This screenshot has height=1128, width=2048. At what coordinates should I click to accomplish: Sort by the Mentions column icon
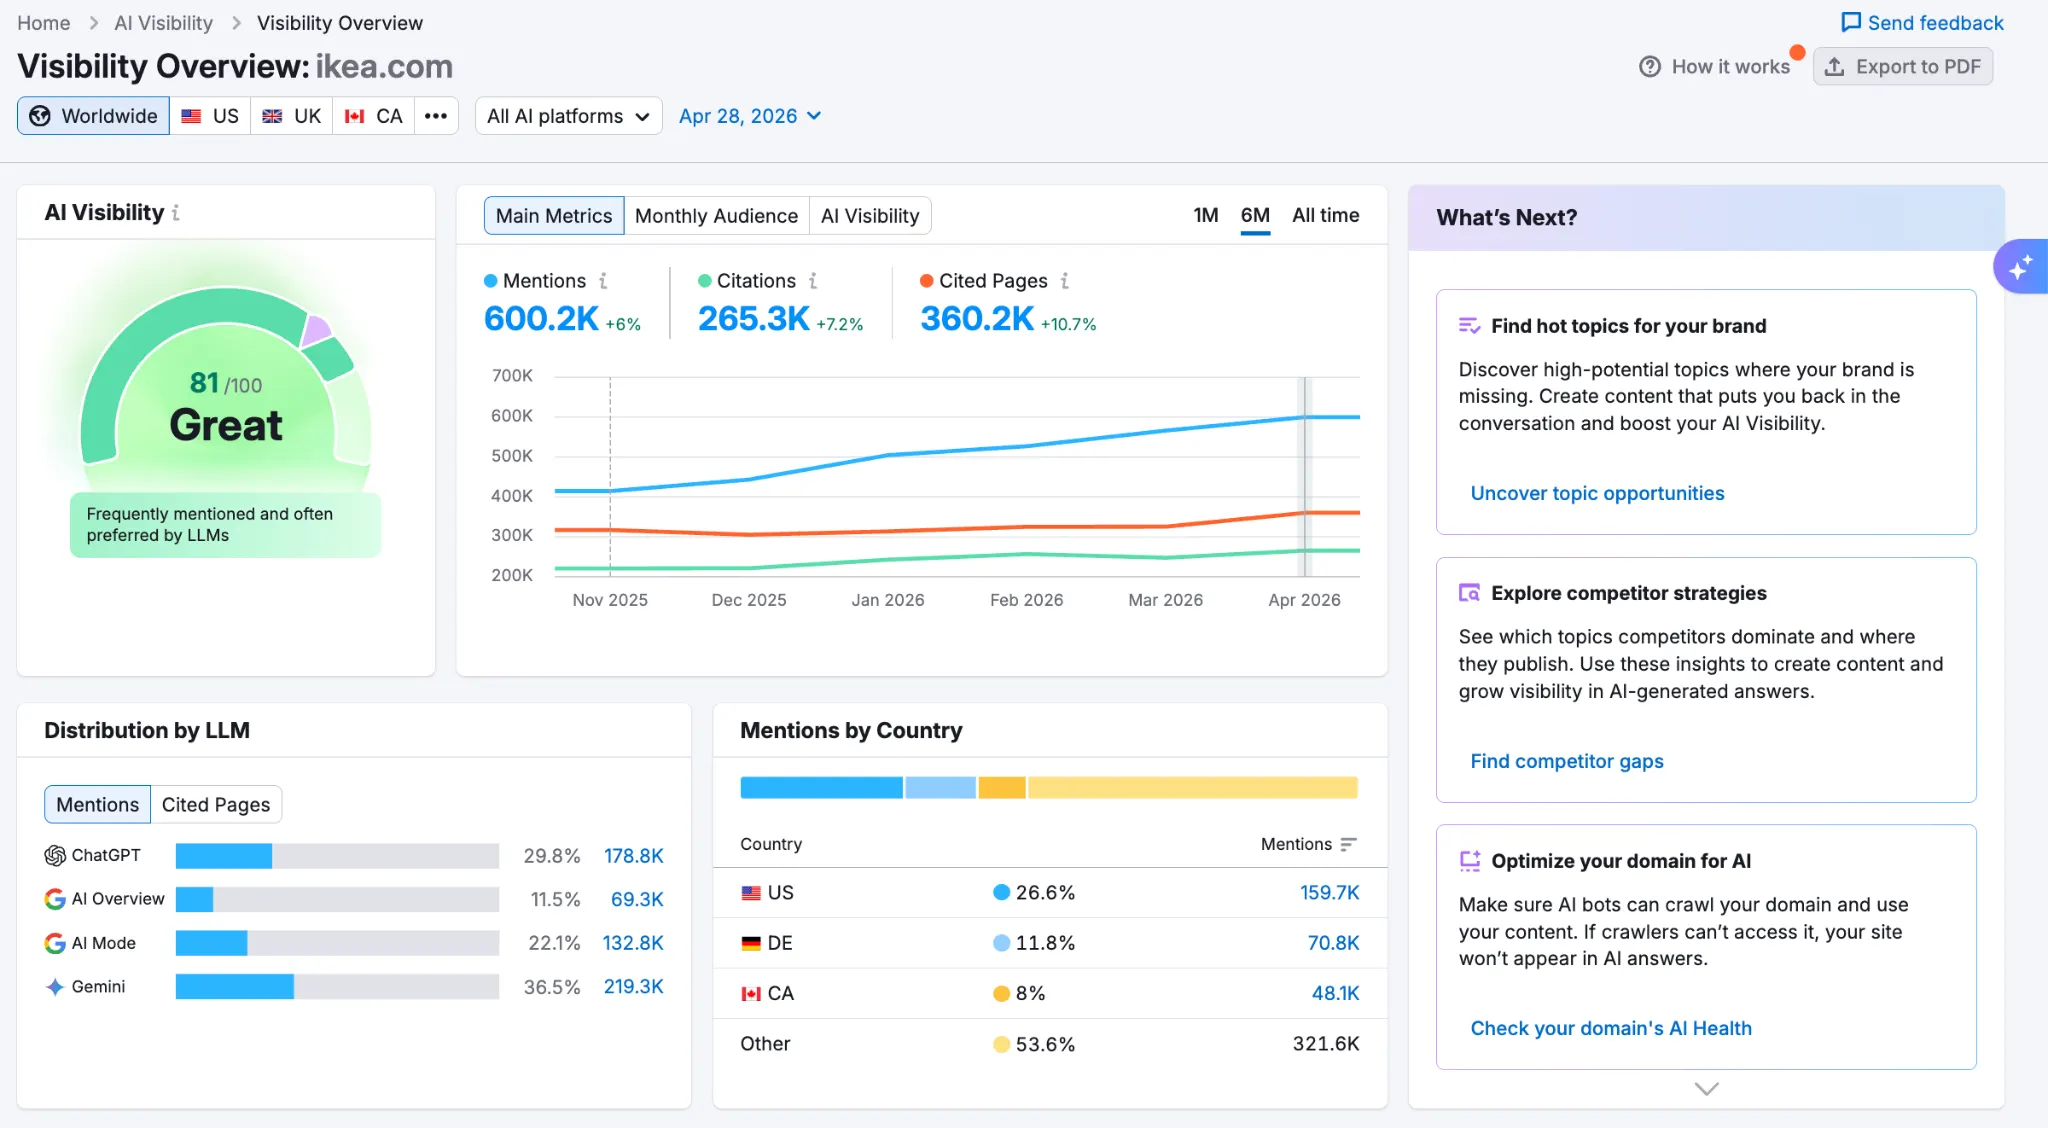(x=1348, y=844)
